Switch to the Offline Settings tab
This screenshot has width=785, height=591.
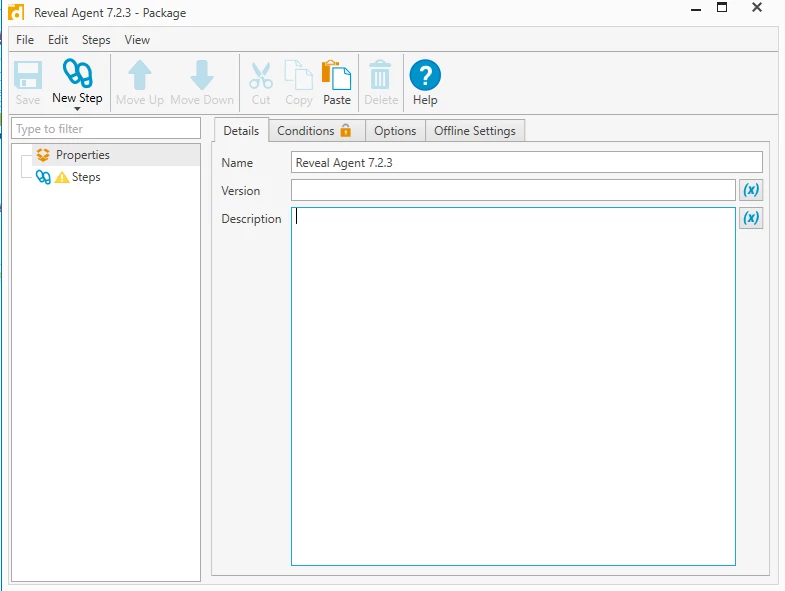[475, 131]
